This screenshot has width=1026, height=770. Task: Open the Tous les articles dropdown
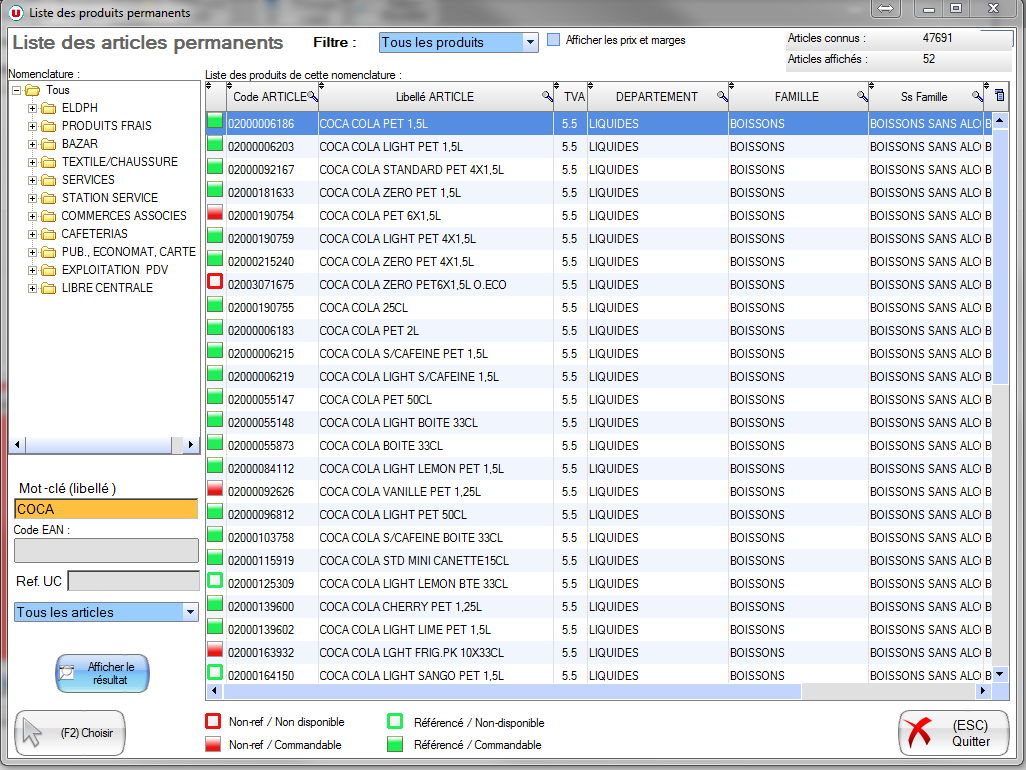pos(190,612)
